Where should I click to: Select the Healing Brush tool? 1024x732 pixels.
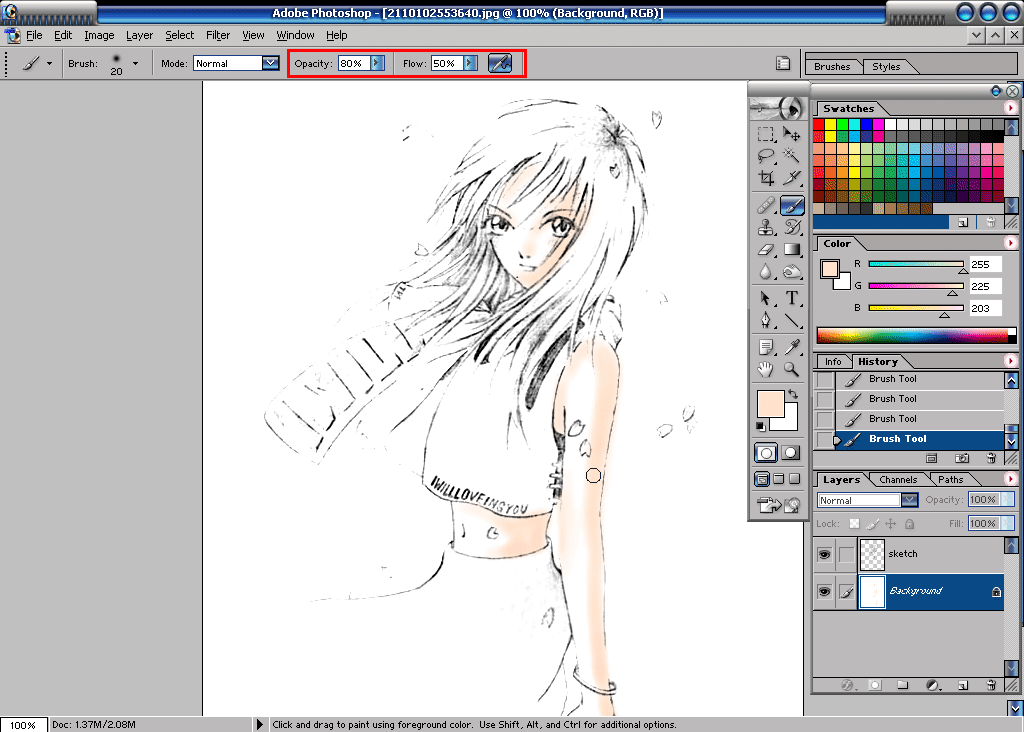click(x=765, y=206)
